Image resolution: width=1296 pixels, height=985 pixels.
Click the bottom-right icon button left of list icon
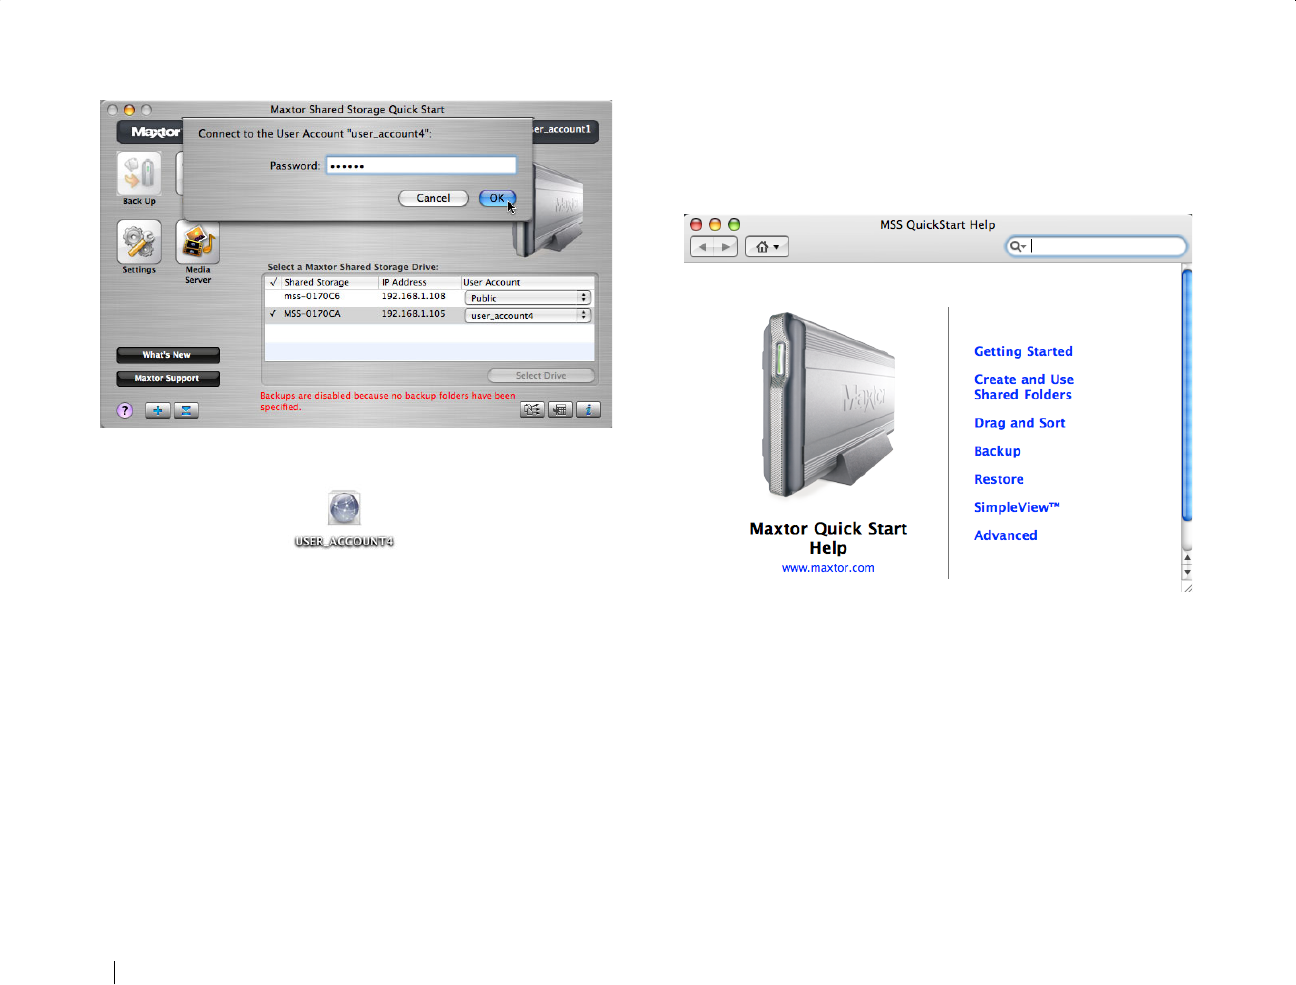[x=533, y=409]
